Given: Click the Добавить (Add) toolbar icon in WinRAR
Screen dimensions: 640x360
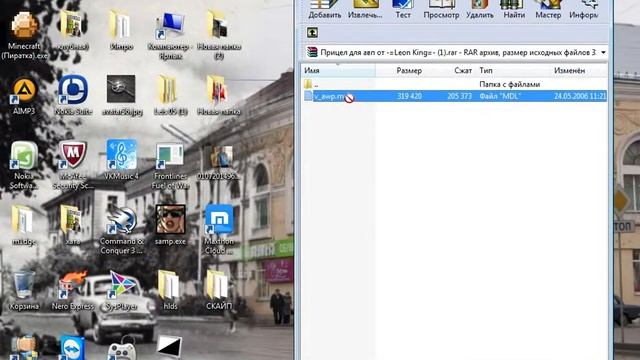Looking at the screenshot, I should (x=324, y=9).
